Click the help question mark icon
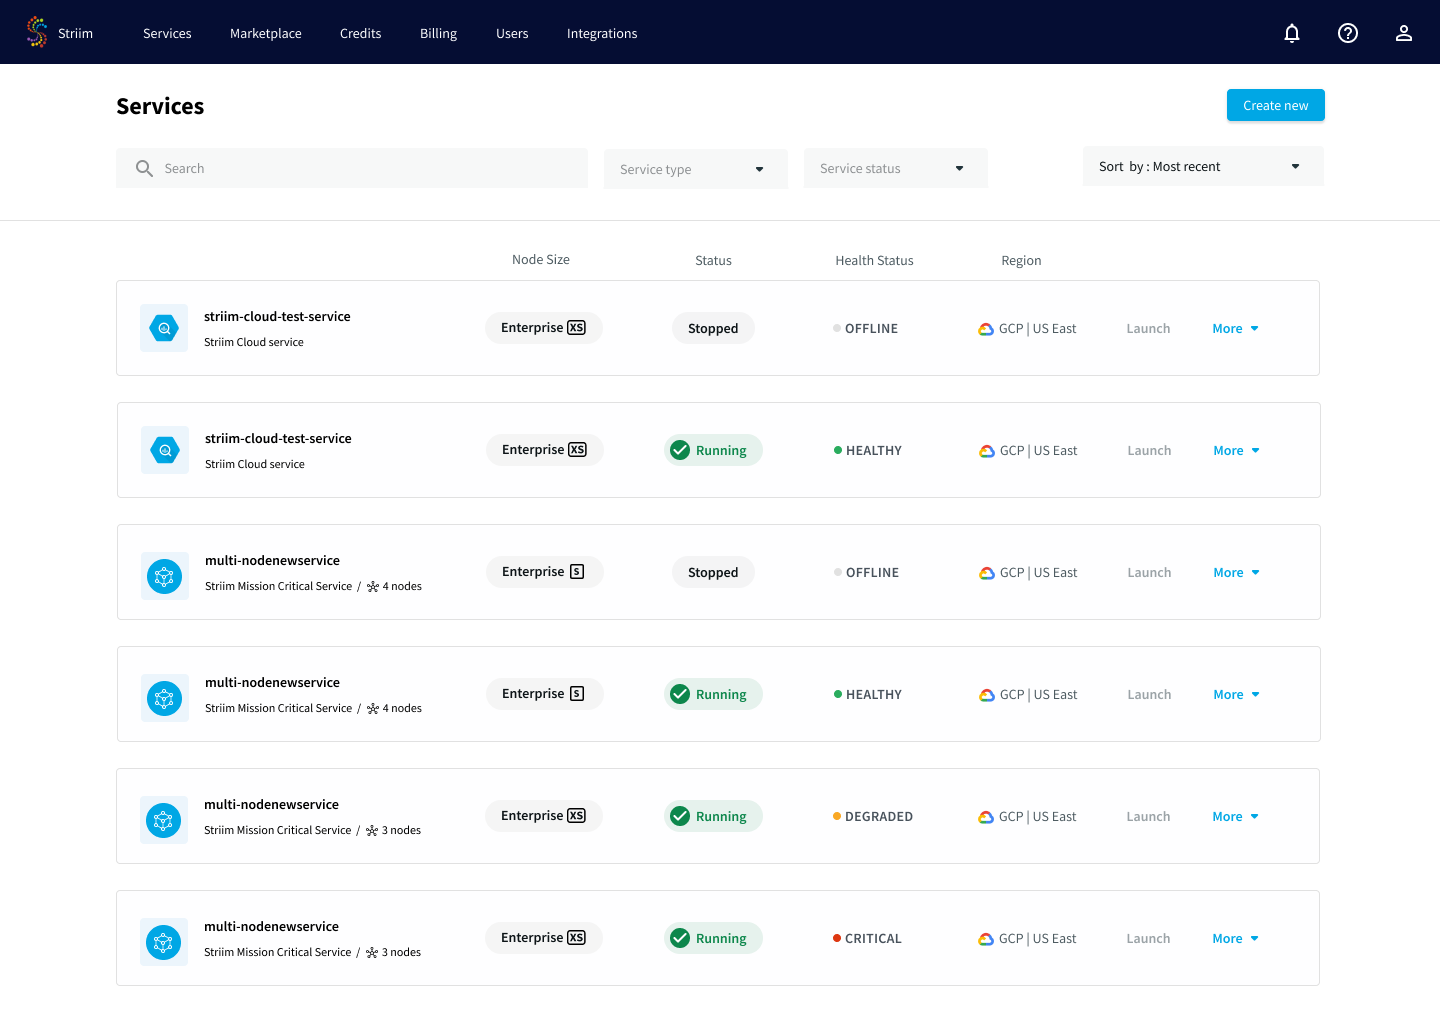1440x1024 pixels. tap(1348, 33)
